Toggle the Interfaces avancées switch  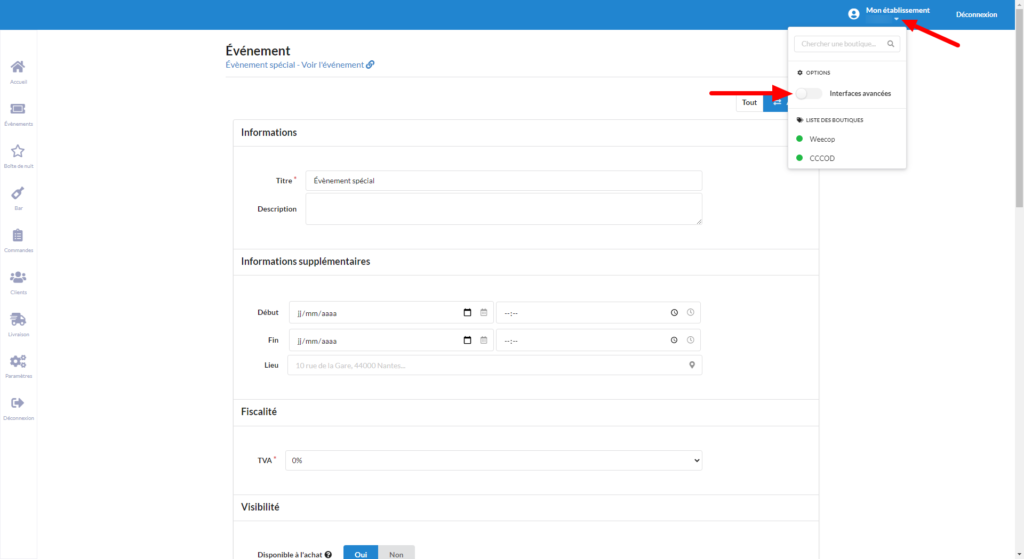pyautogui.click(x=808, y=93)
